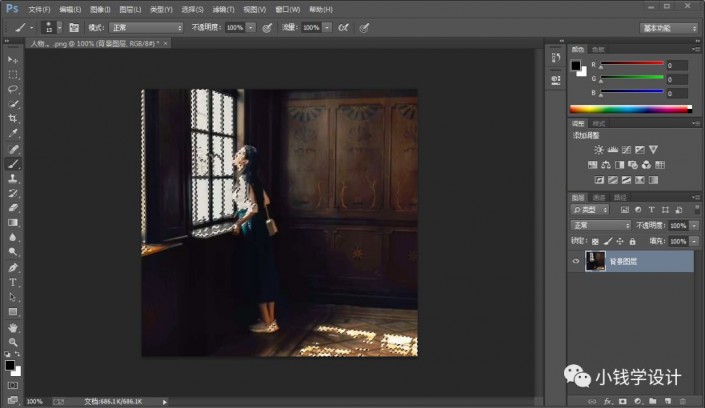Hide the 背景图层 layer with eye icon
705x408 pixels.
tap(575, 261)
